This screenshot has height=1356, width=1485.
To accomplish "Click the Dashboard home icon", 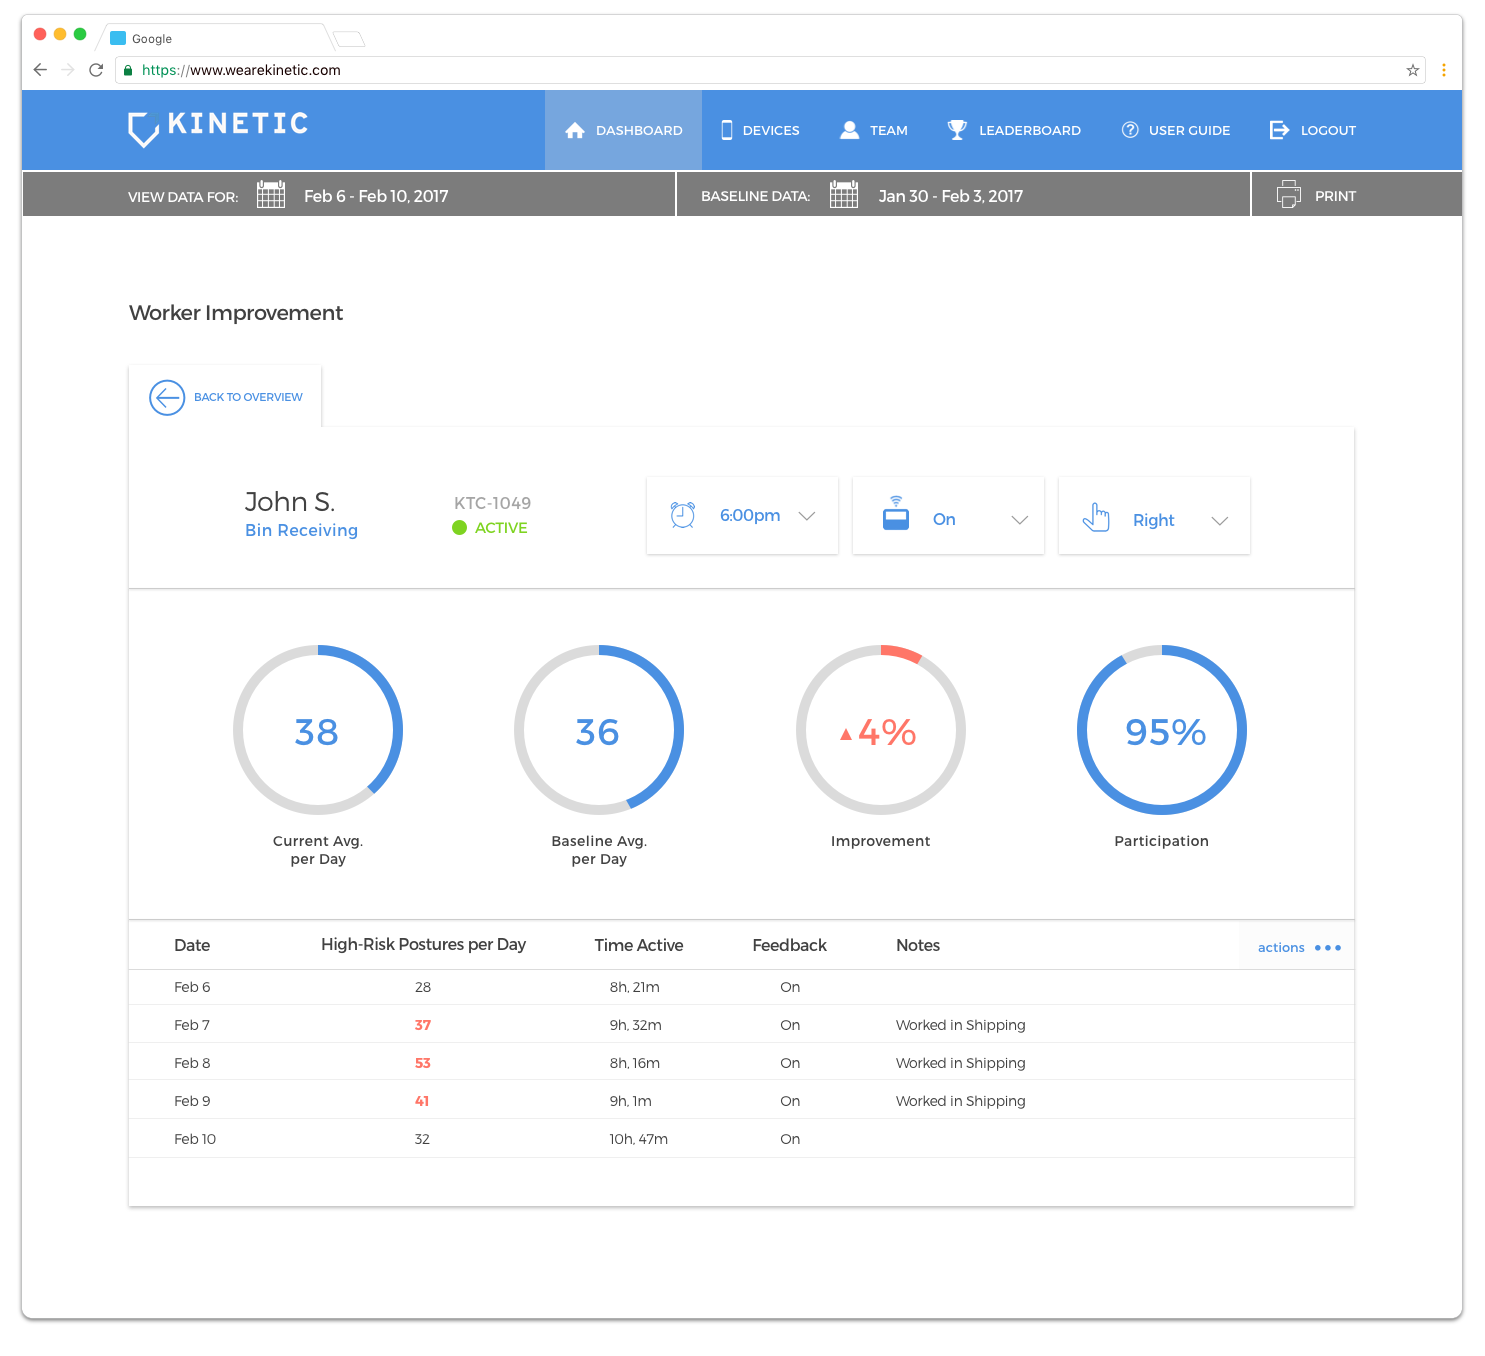I will (x=575, y=130).
